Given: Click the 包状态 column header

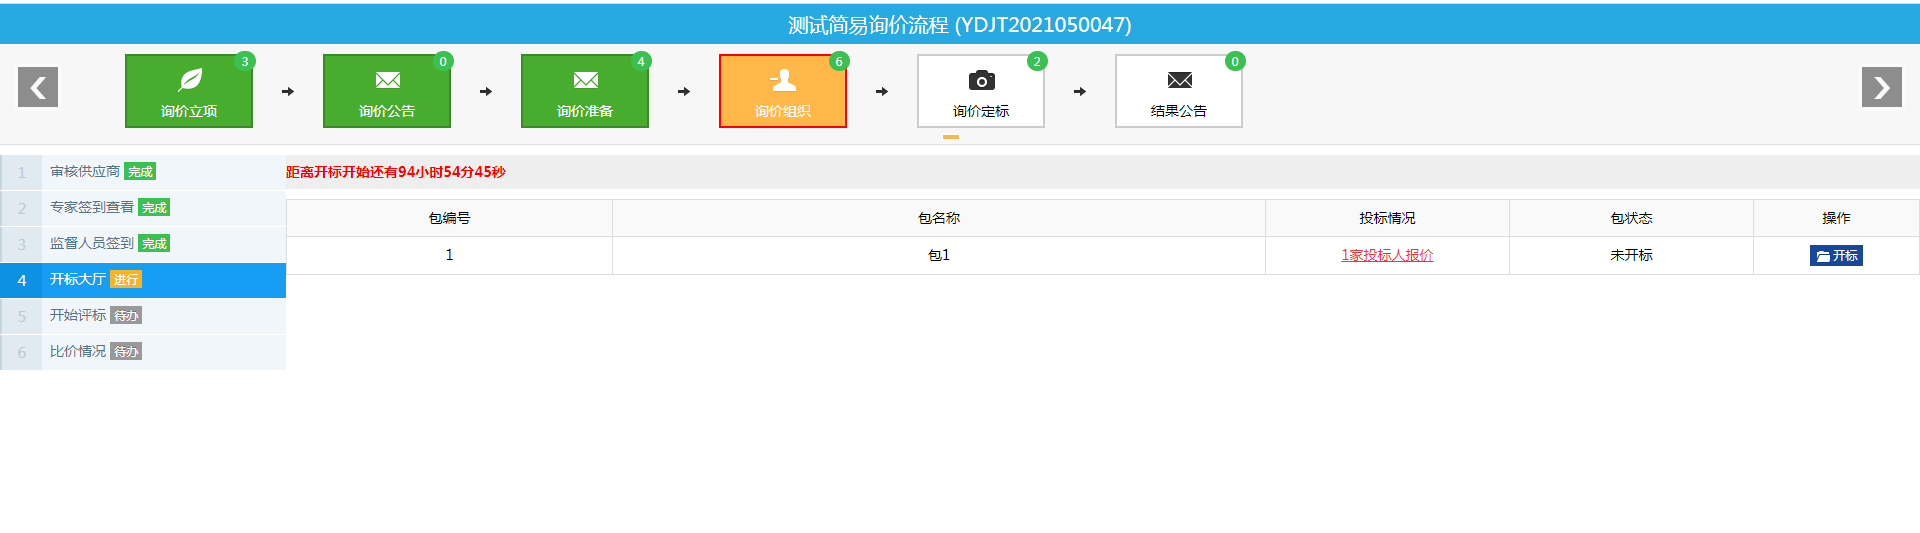Looking at the screenshot, I should [x=1631, y=218].
